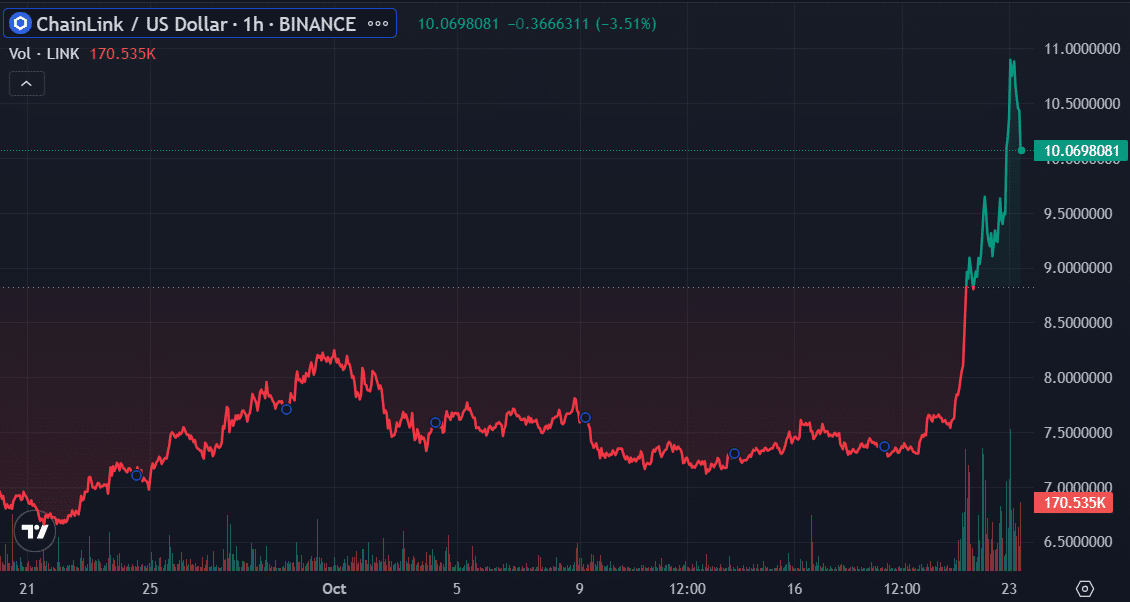Screen dimensions: 1130x602
Task: Click the Oct label on the time axis
Action: (334, 589)
